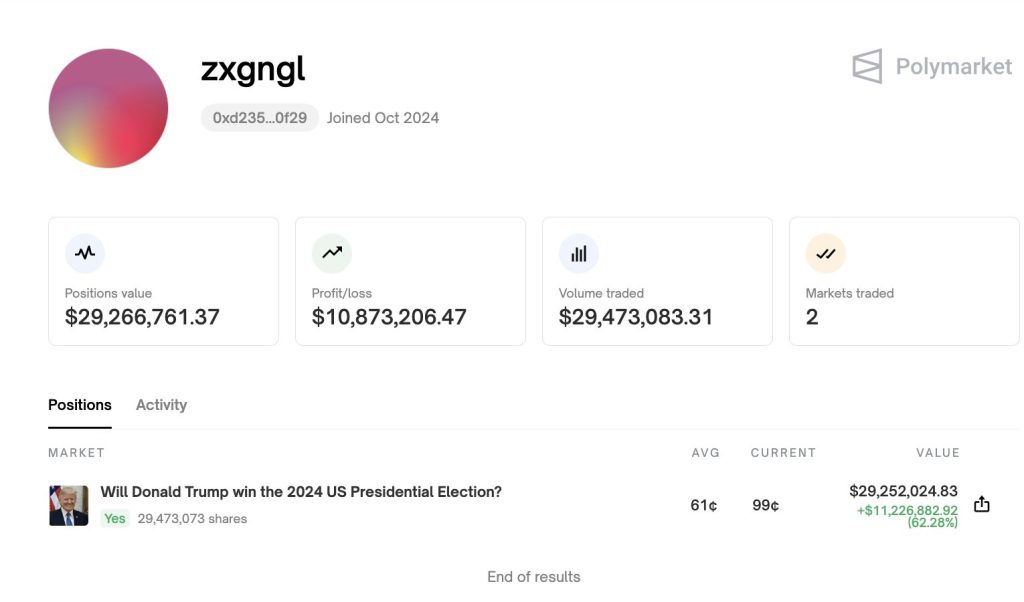Click the Markets traded double checkmark icon

(825, 252)
